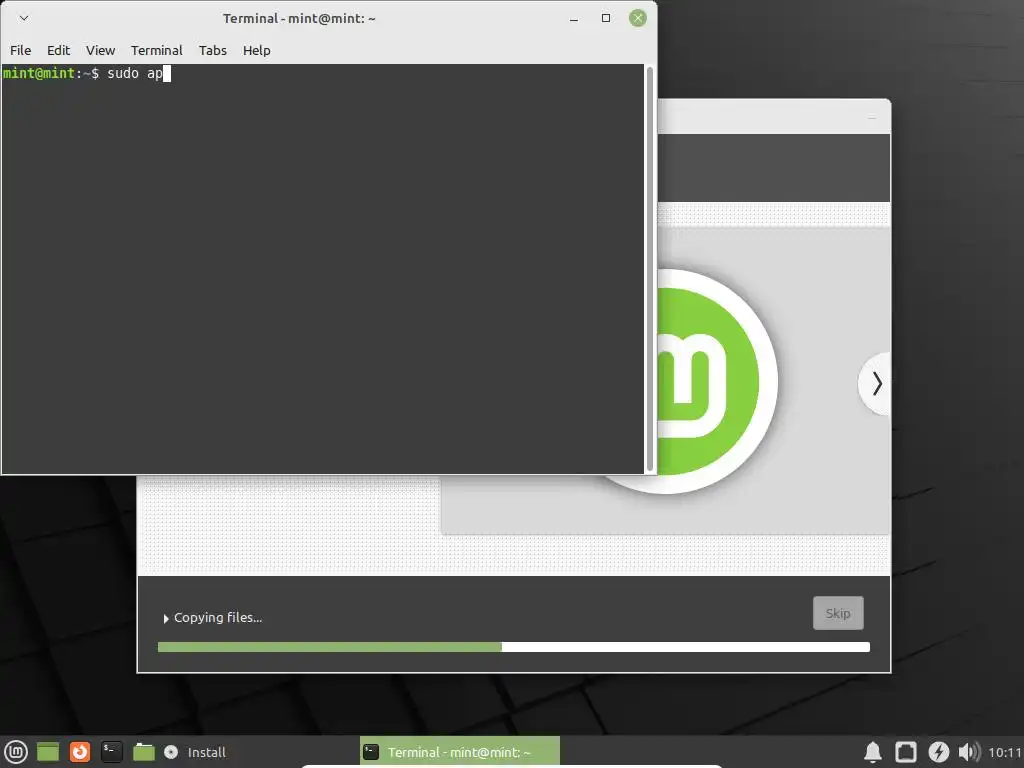Viewport: 1024px width, 768px height.
Task: Click the Mint logo slideshow image
Action: click(716, 381)
